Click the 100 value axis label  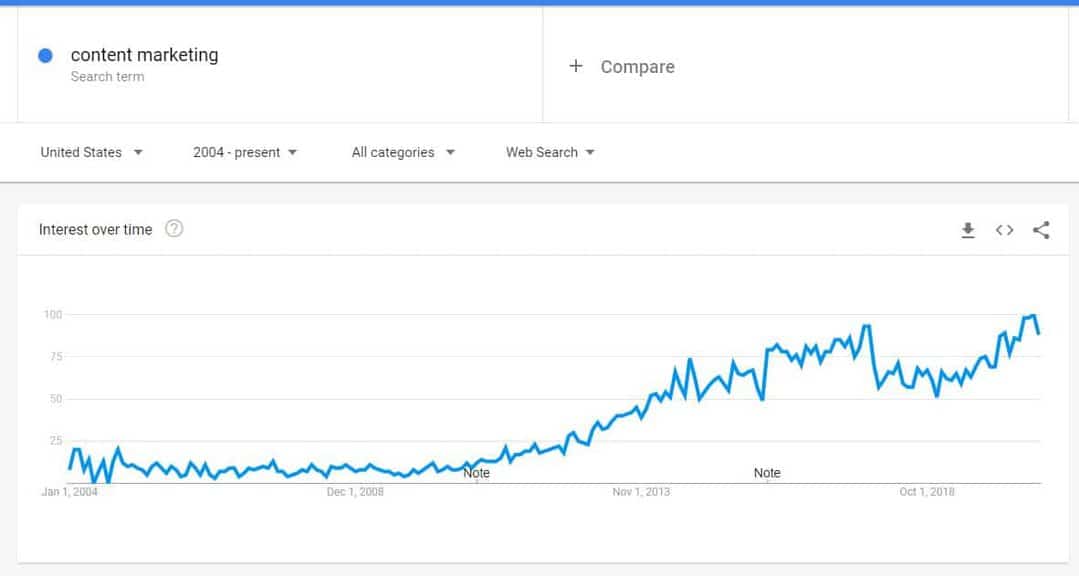click(x=53, y=314)
